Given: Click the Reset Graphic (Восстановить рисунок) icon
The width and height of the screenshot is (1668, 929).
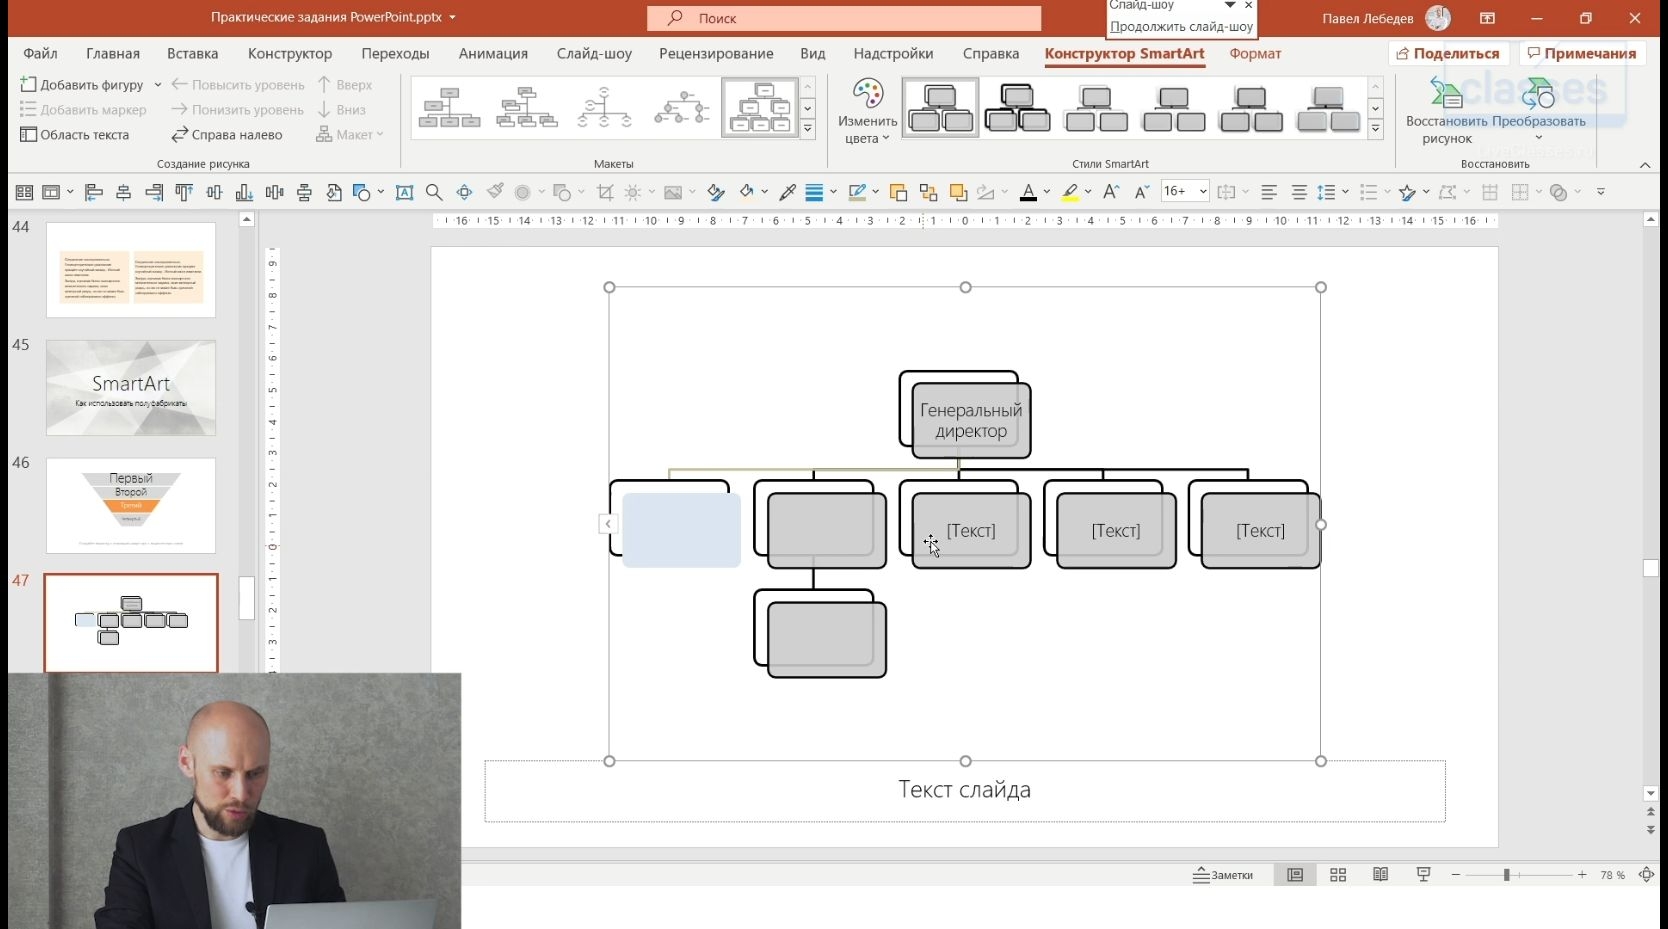Looking at the screenshot, I should point(1446,111).
